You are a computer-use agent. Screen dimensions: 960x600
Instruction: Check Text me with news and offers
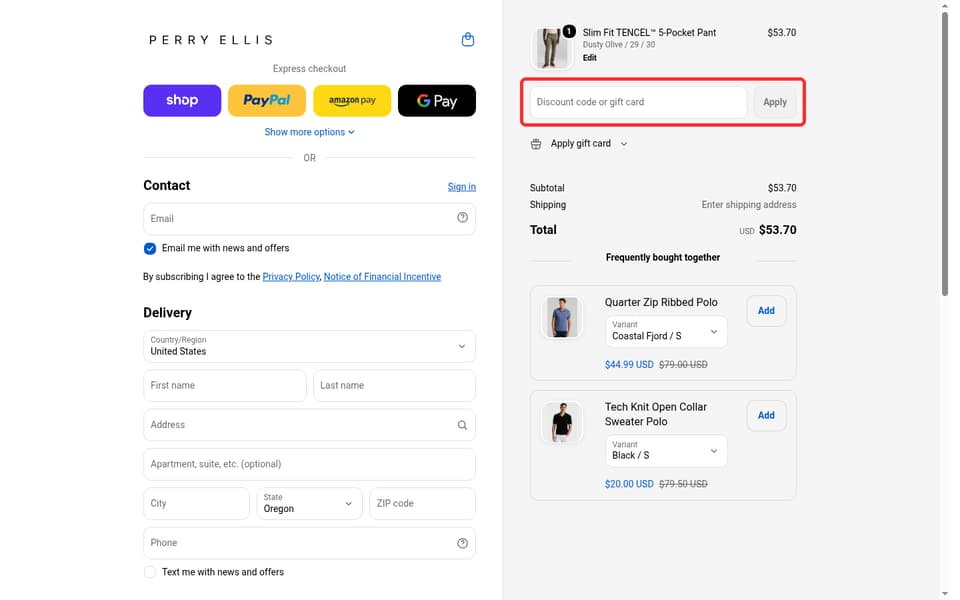coord(150,572)
